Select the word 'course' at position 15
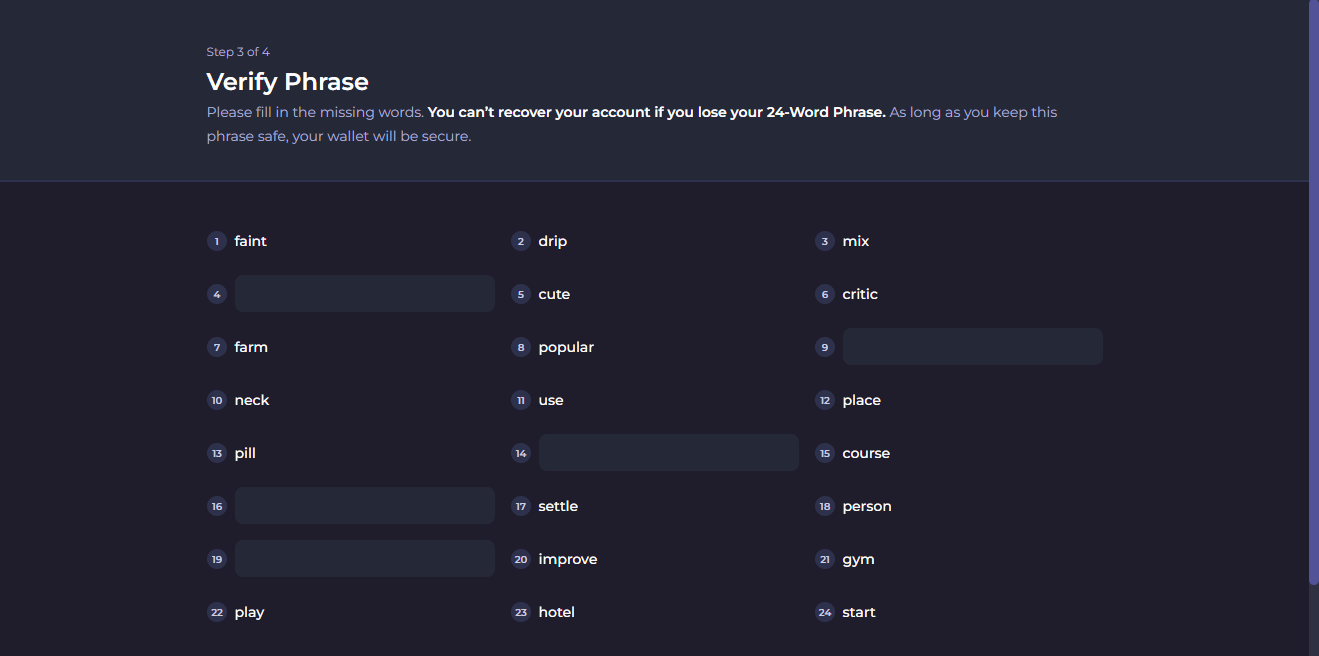The image size is (1319, 656). click(x=865, y=453)
